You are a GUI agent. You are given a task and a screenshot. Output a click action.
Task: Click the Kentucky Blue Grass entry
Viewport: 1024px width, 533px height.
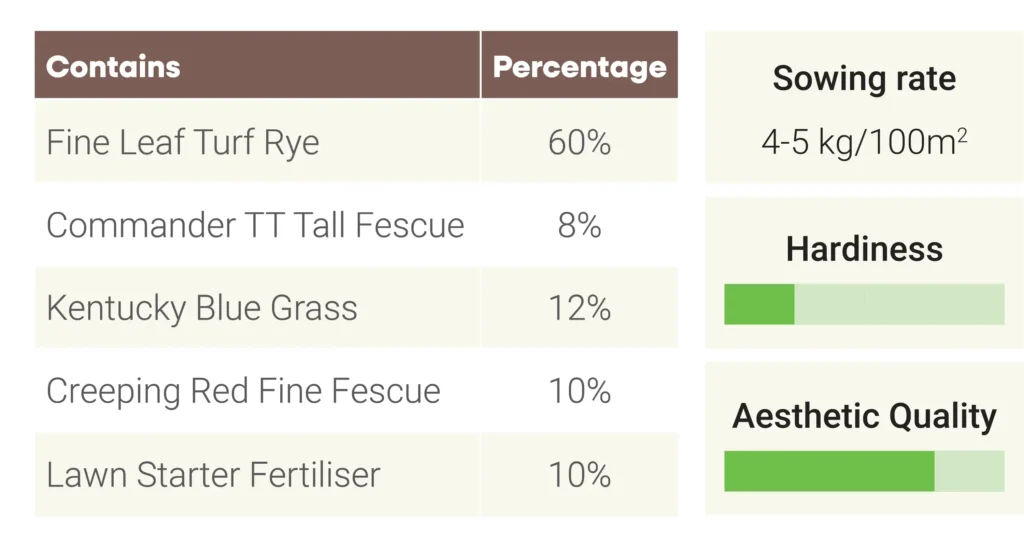201,308
